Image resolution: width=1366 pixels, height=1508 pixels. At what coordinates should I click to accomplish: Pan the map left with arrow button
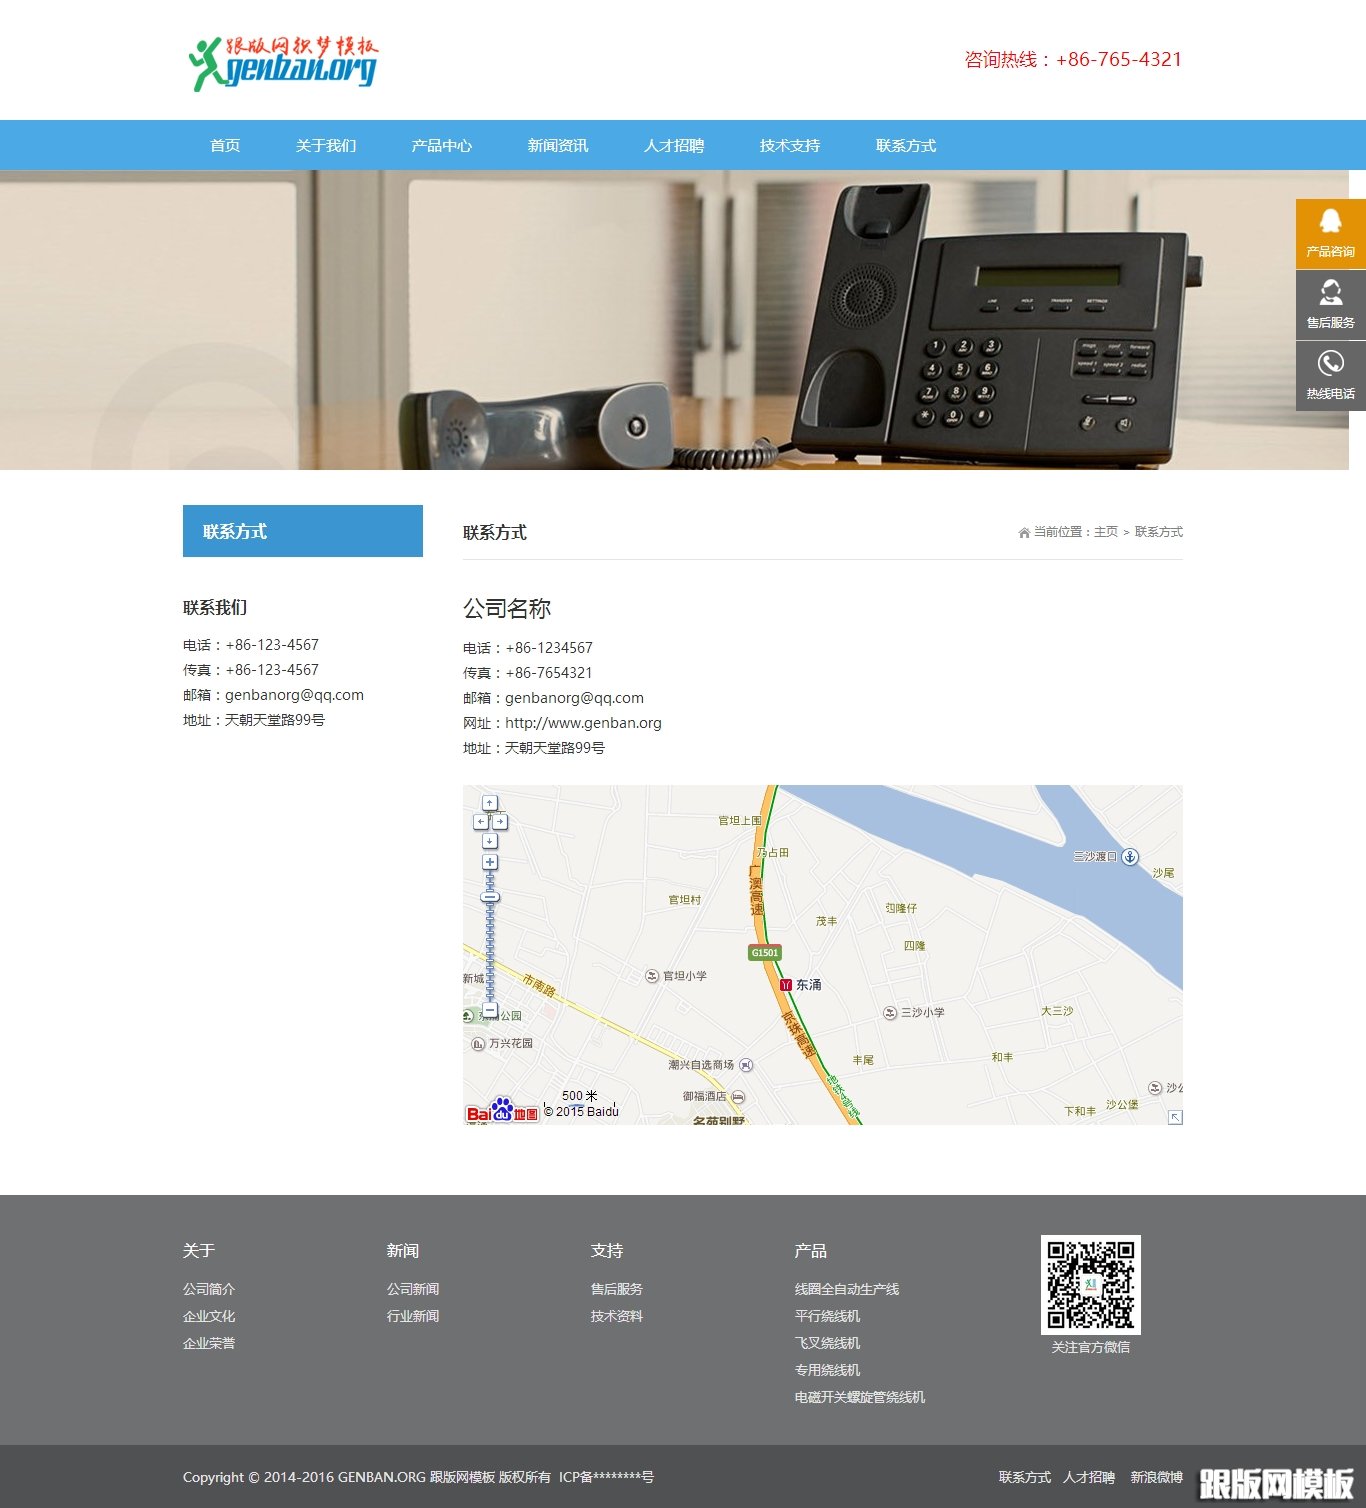click(480, 822)
